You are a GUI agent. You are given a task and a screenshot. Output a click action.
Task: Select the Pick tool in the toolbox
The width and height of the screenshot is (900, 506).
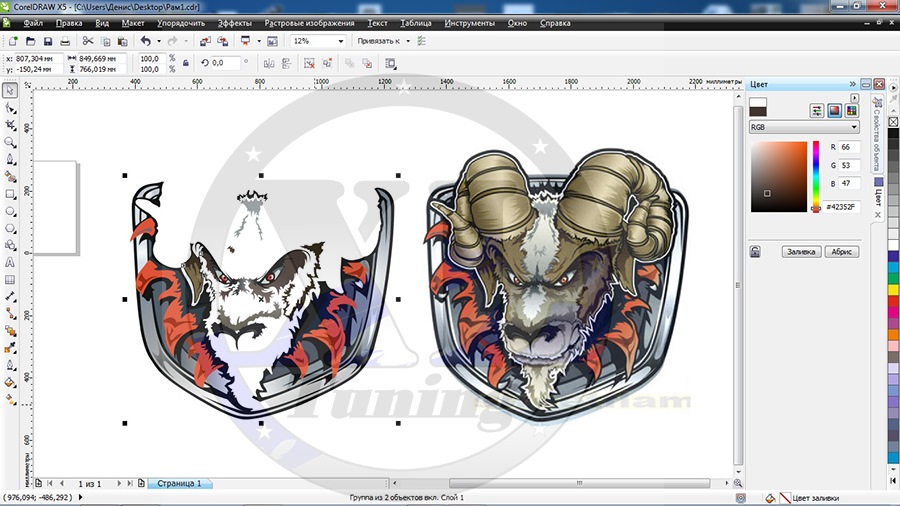coord(10,90)
